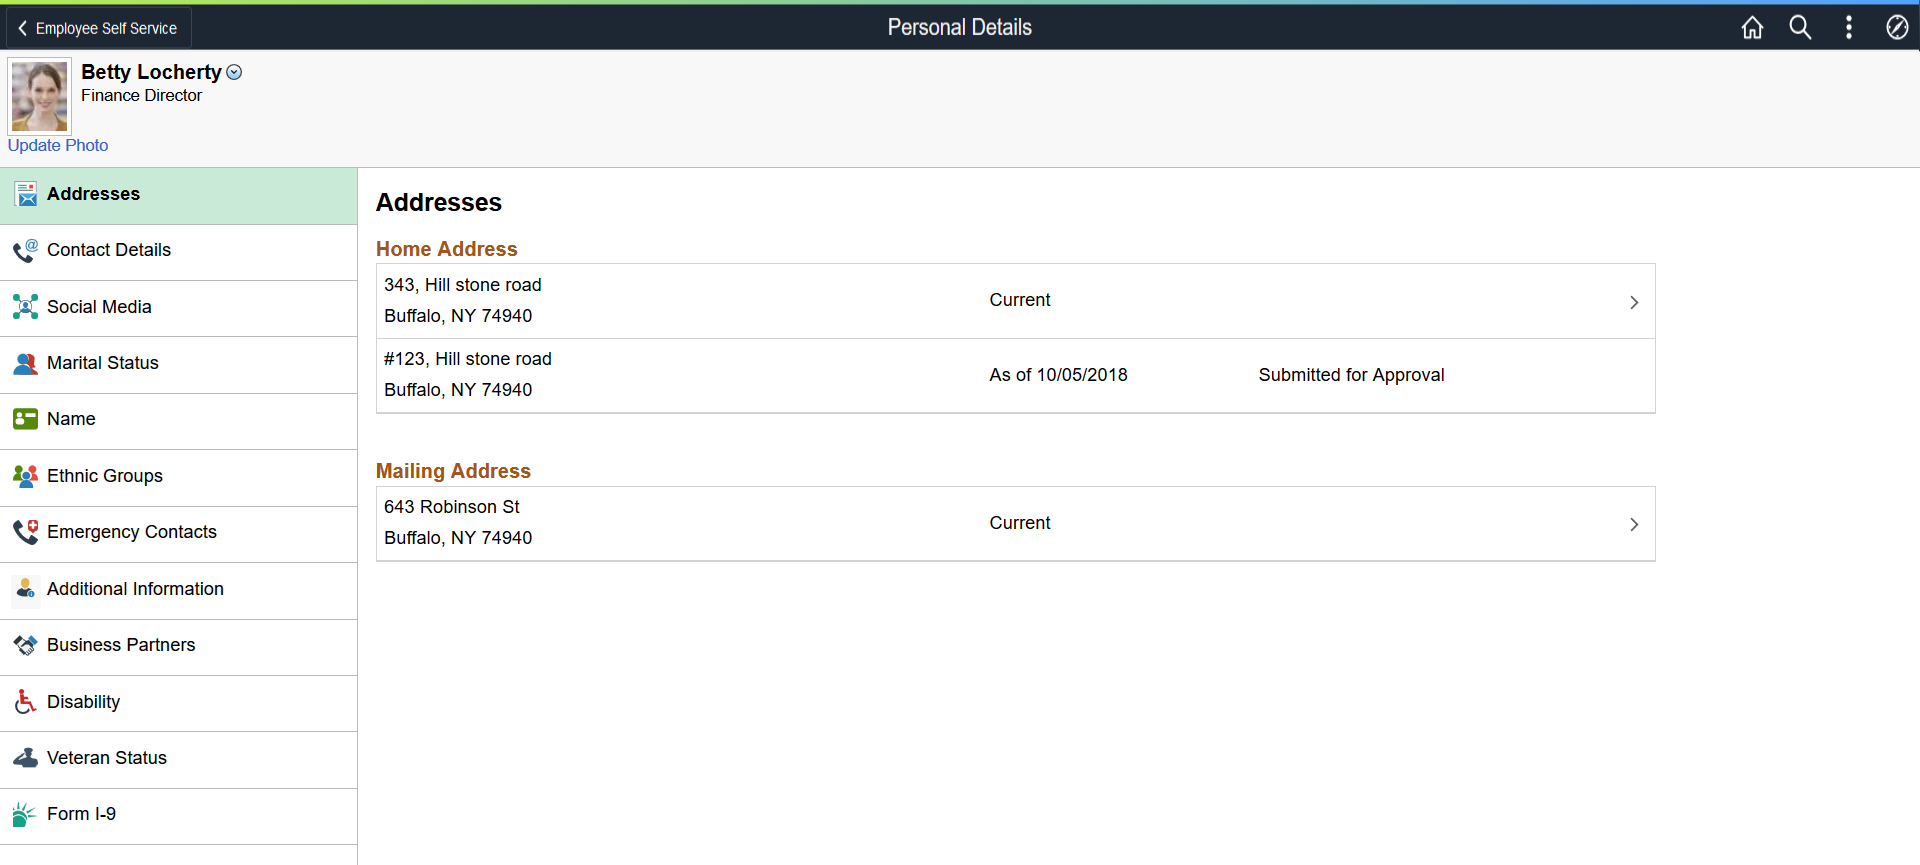The image size is (1920, 865).
Task: Open the Marital Status section
Action: point(179,365)
